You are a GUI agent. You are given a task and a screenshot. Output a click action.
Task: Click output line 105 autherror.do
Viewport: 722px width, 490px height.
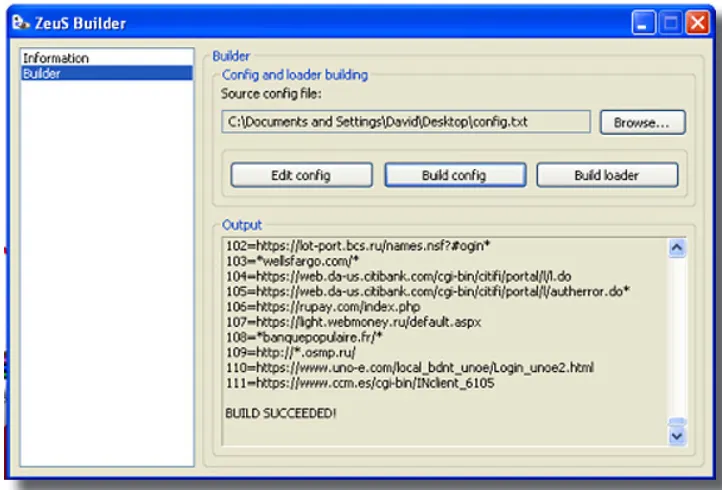(428, 292)
